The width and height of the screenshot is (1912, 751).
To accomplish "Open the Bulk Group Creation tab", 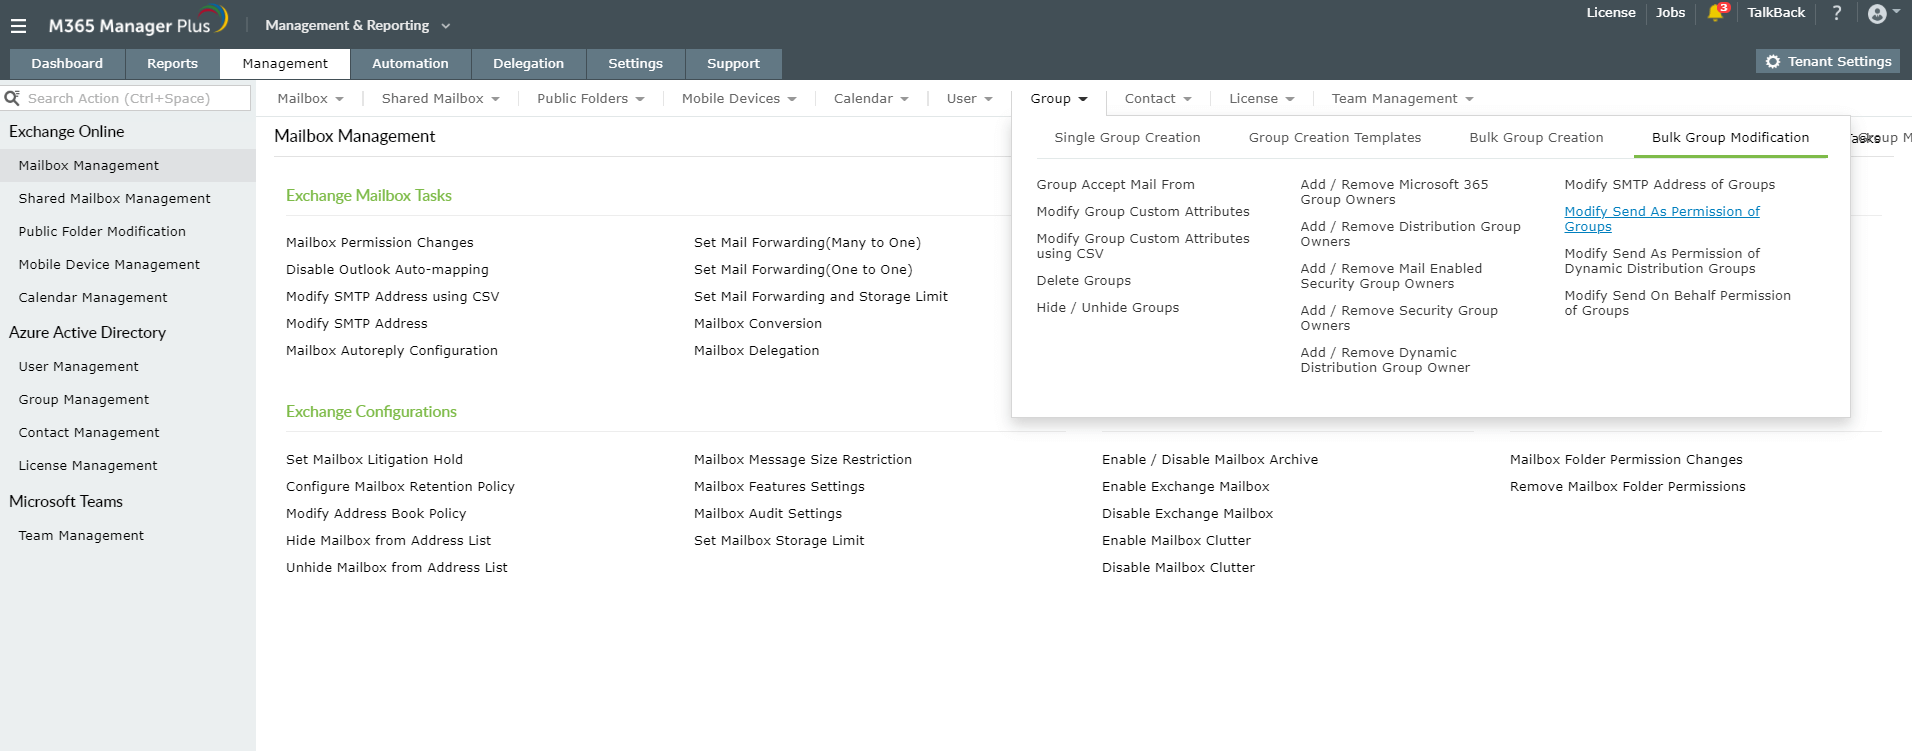I will (1536, 138).
